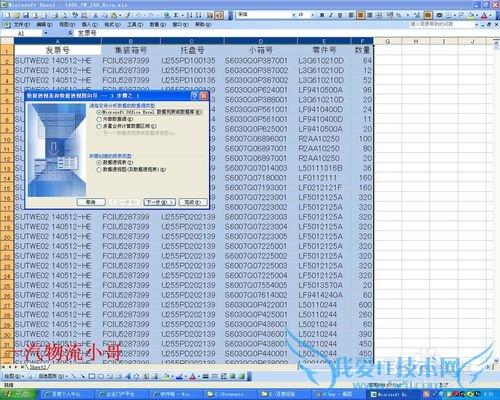This screenshot has width=500, height=400.
Task: Click the Align Left icon
Action: point(351,15)
